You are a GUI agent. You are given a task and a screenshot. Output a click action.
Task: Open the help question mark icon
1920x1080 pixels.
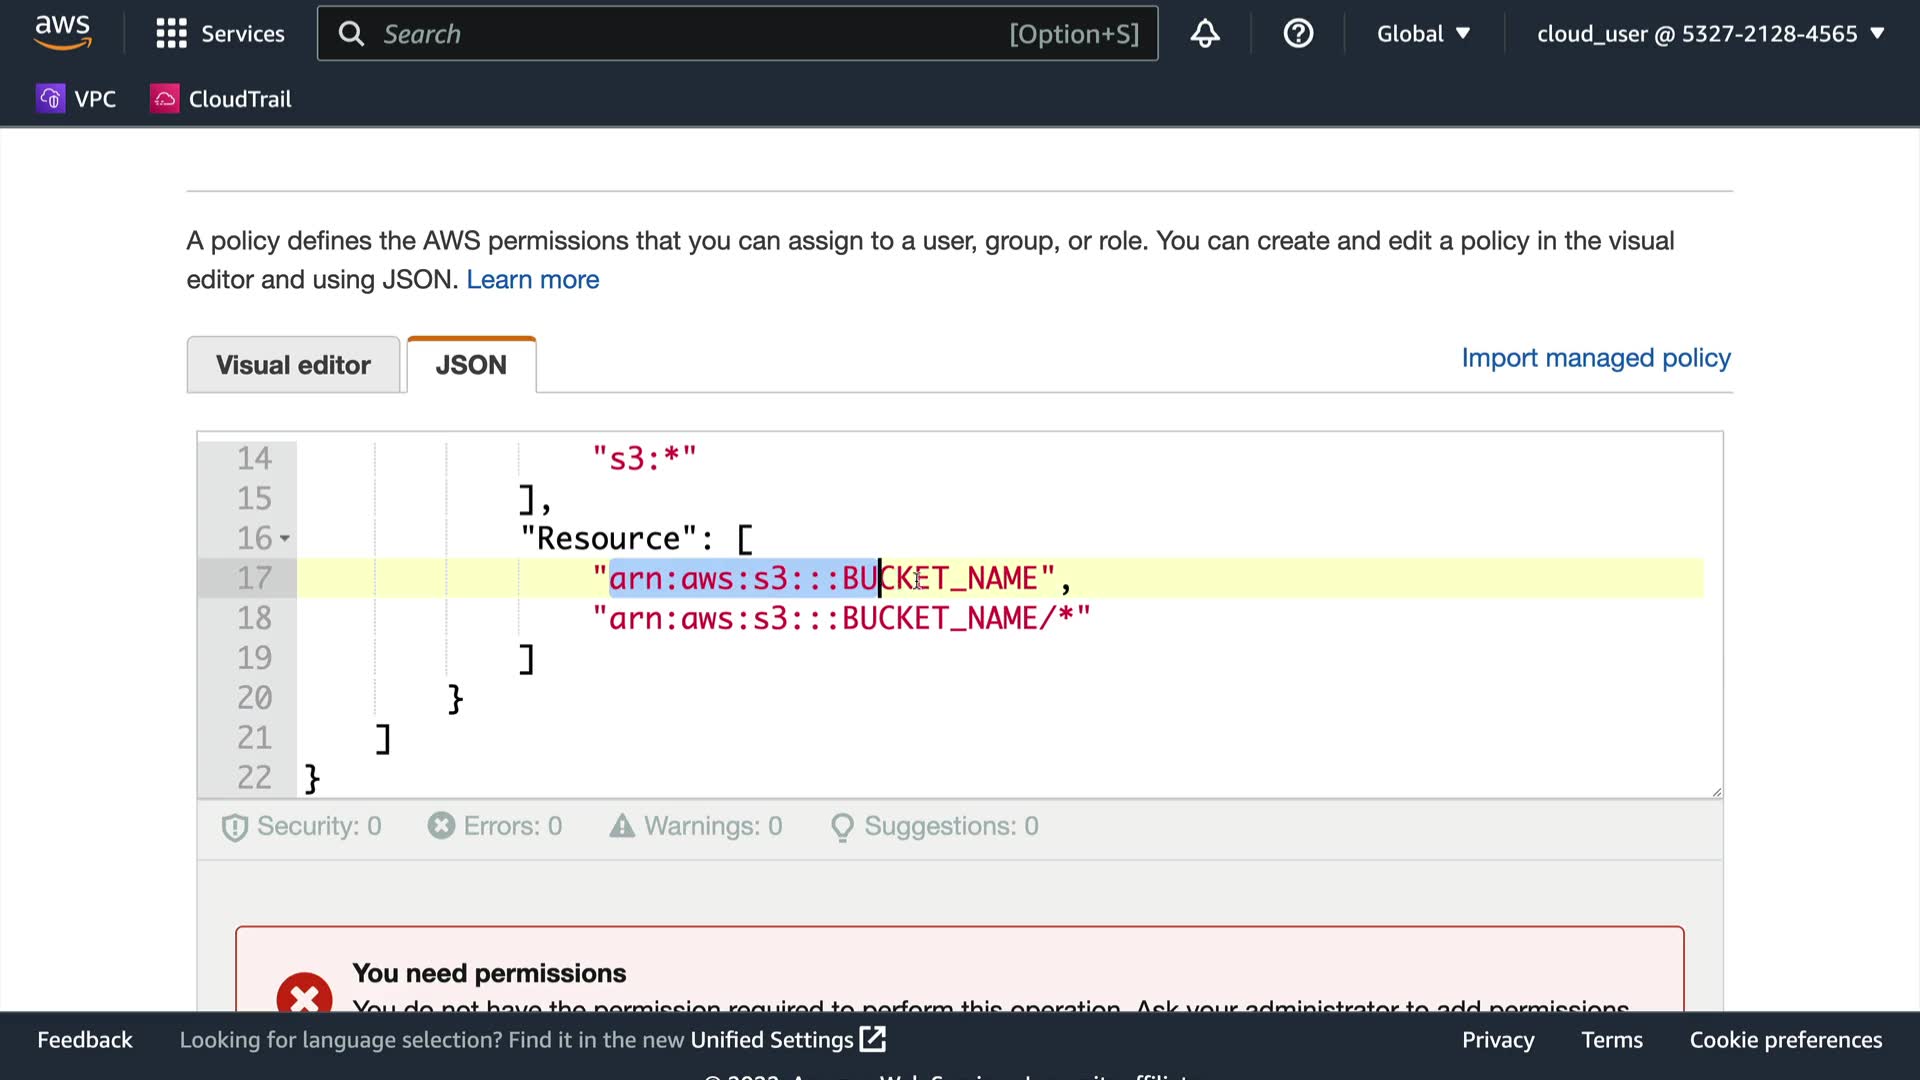click(x=1298, y=34)
